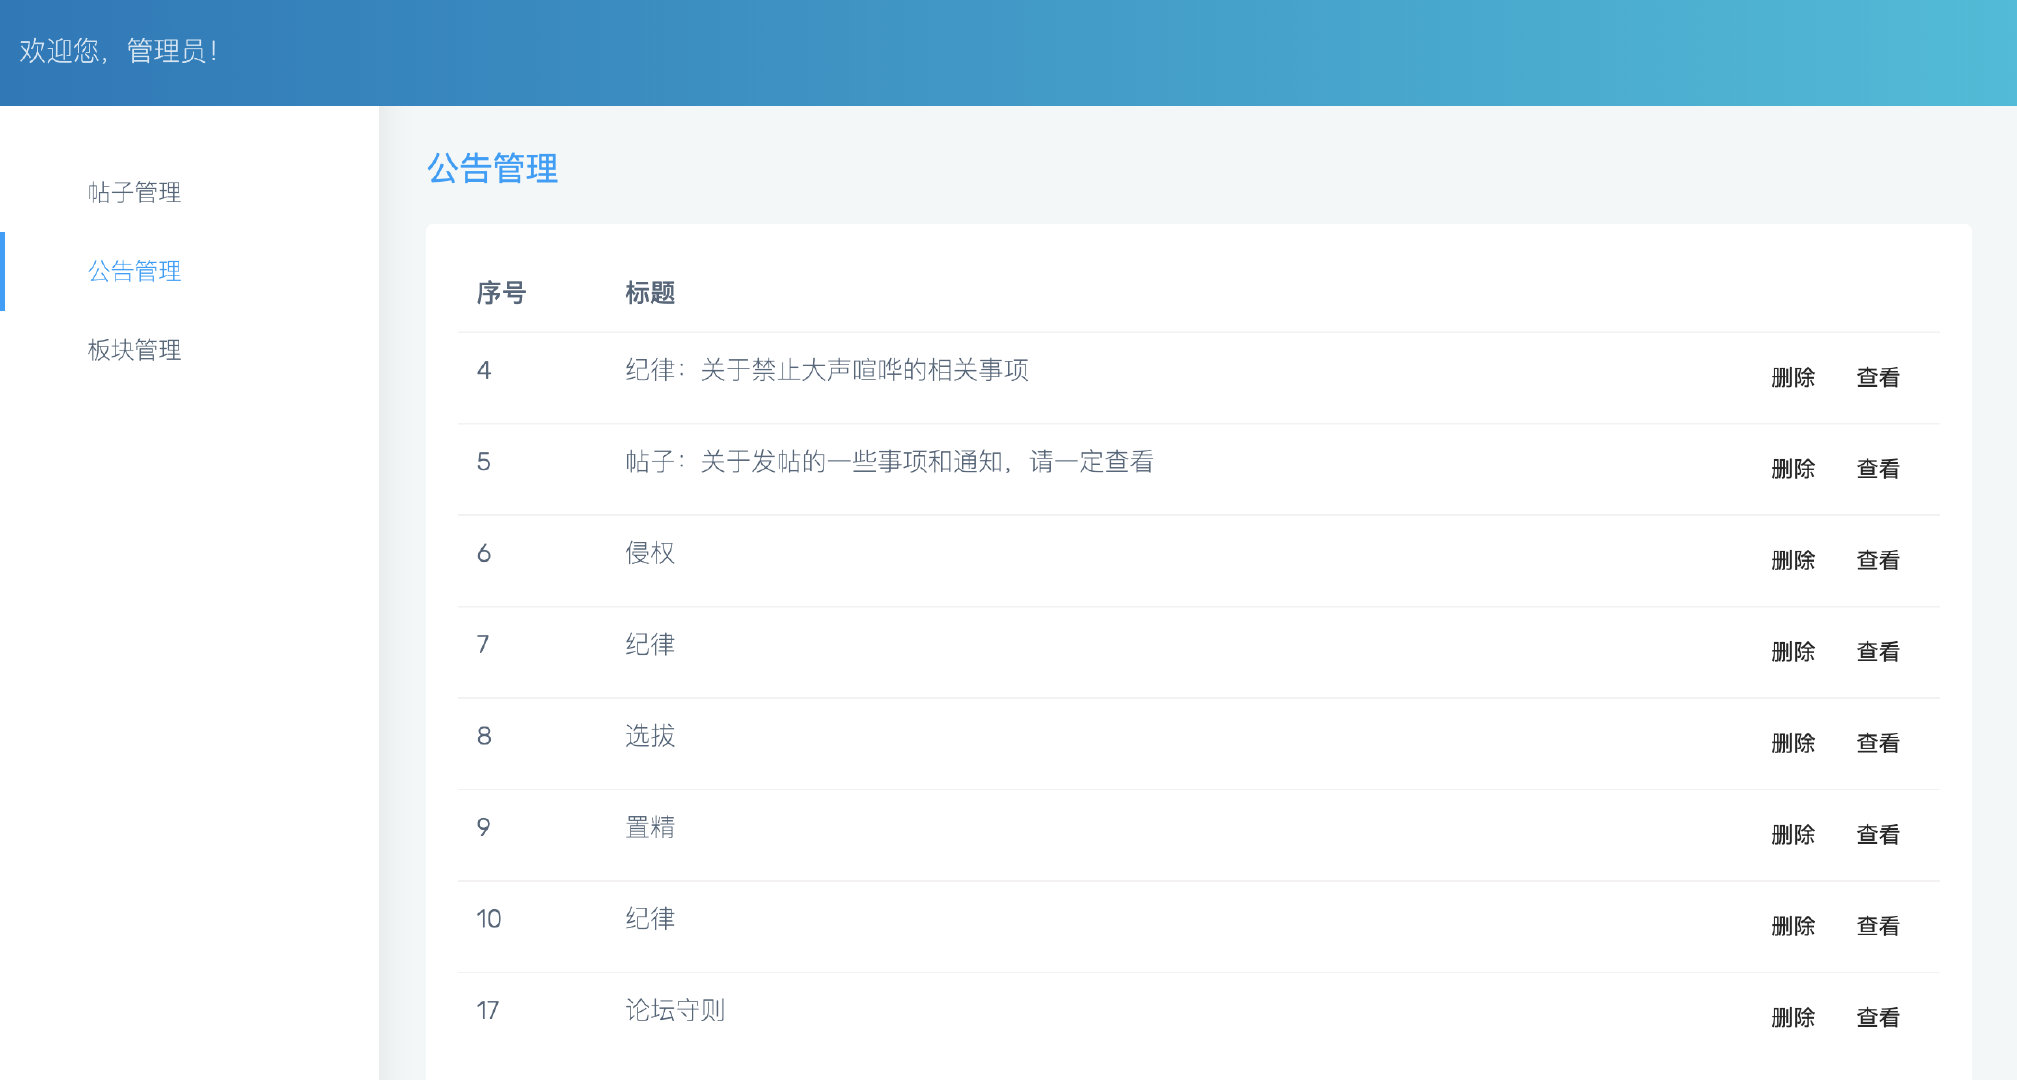Click the 欢迎您，管理员 greeting
Screen dimensions: 2017x1080
tap(119, 51)
